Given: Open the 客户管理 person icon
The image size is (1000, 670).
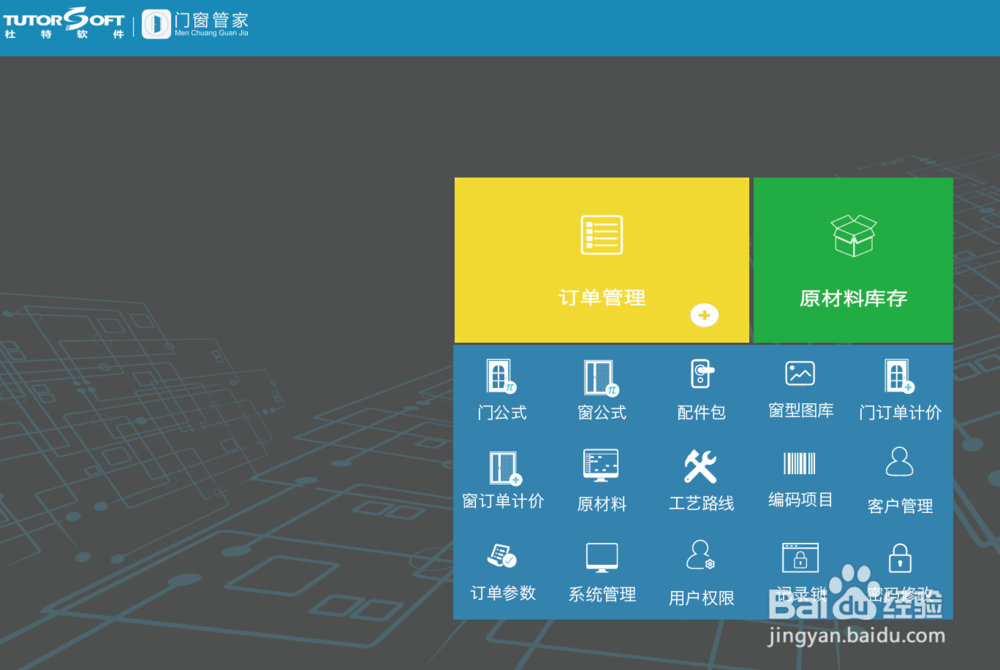Looking at the screenshot, I should coord(899,462).
